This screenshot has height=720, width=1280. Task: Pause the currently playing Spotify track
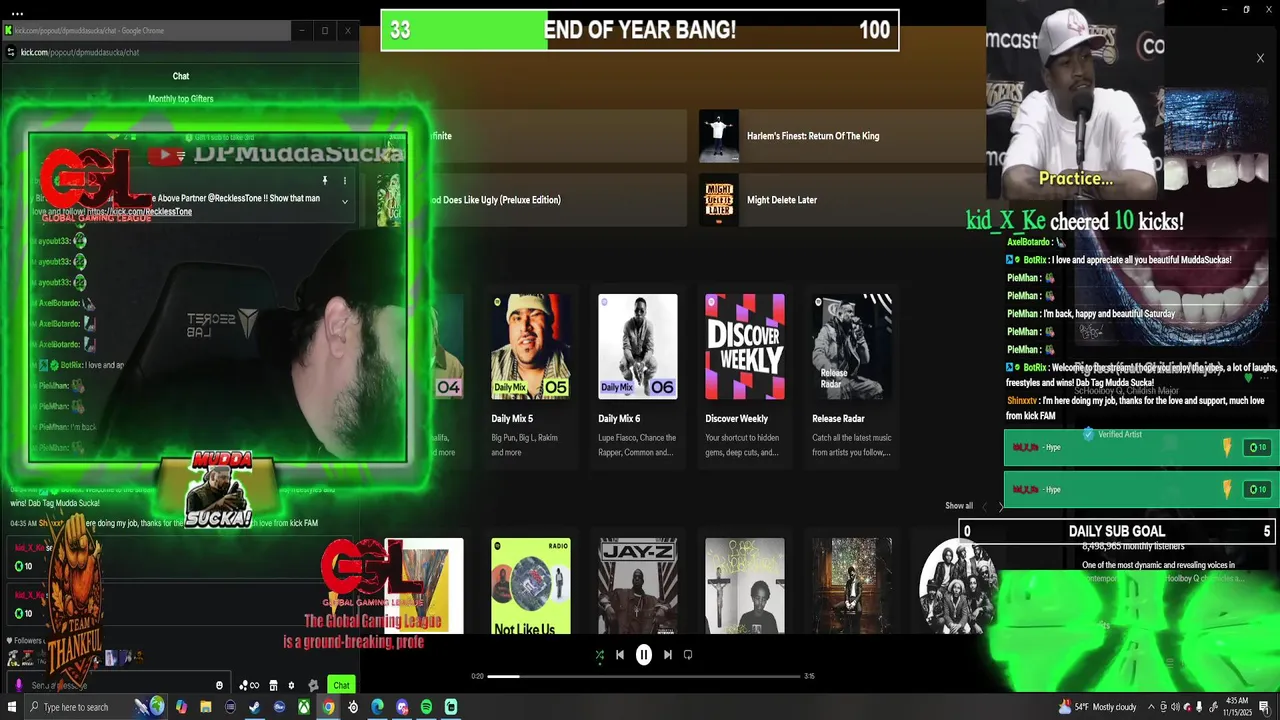pyautogui.click(x=644, y=655)
